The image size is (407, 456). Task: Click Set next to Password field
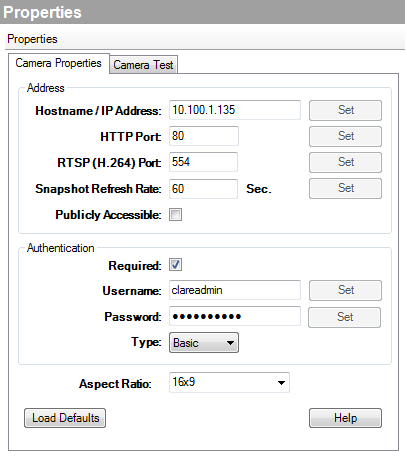coord(344,317)
